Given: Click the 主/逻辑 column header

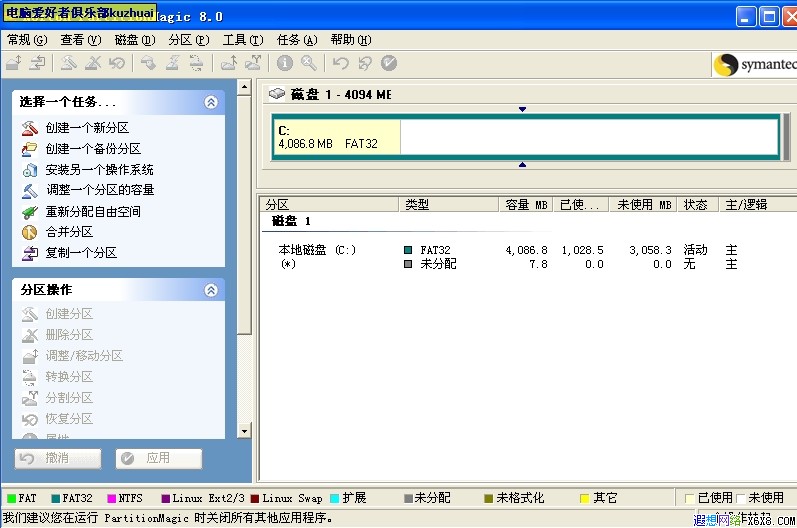Looking at the screenshot, I should click(757, 204).
